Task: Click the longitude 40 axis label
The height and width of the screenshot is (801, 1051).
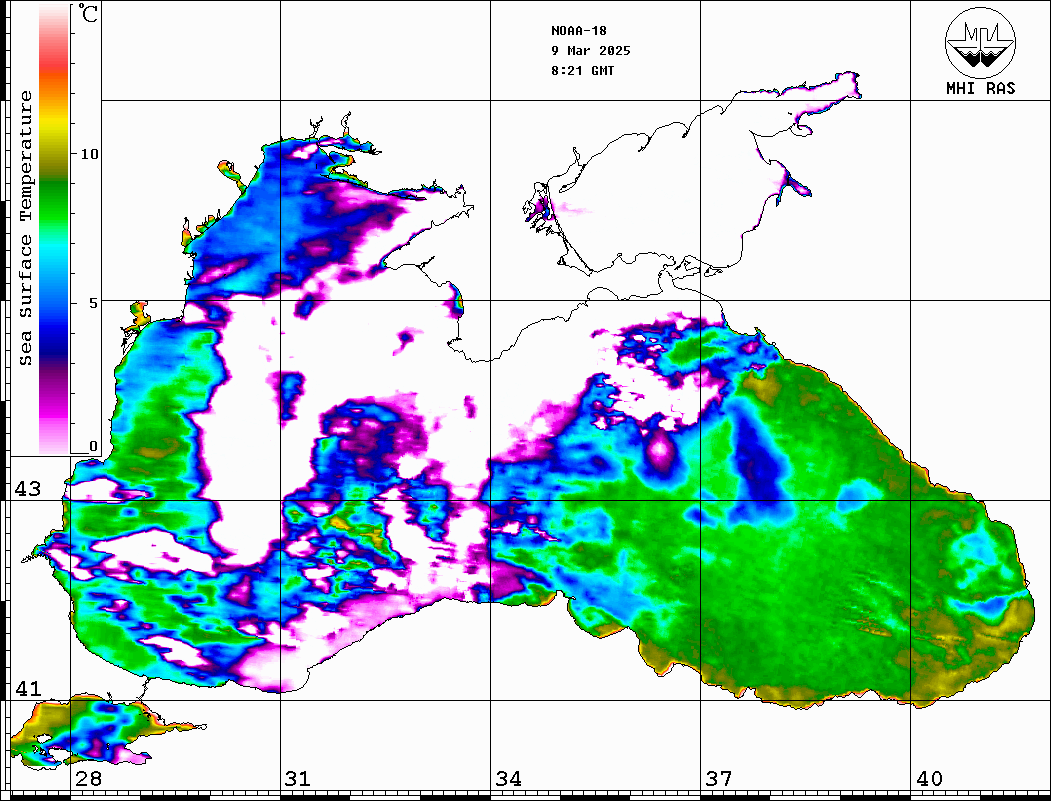Action: (929, 779)
